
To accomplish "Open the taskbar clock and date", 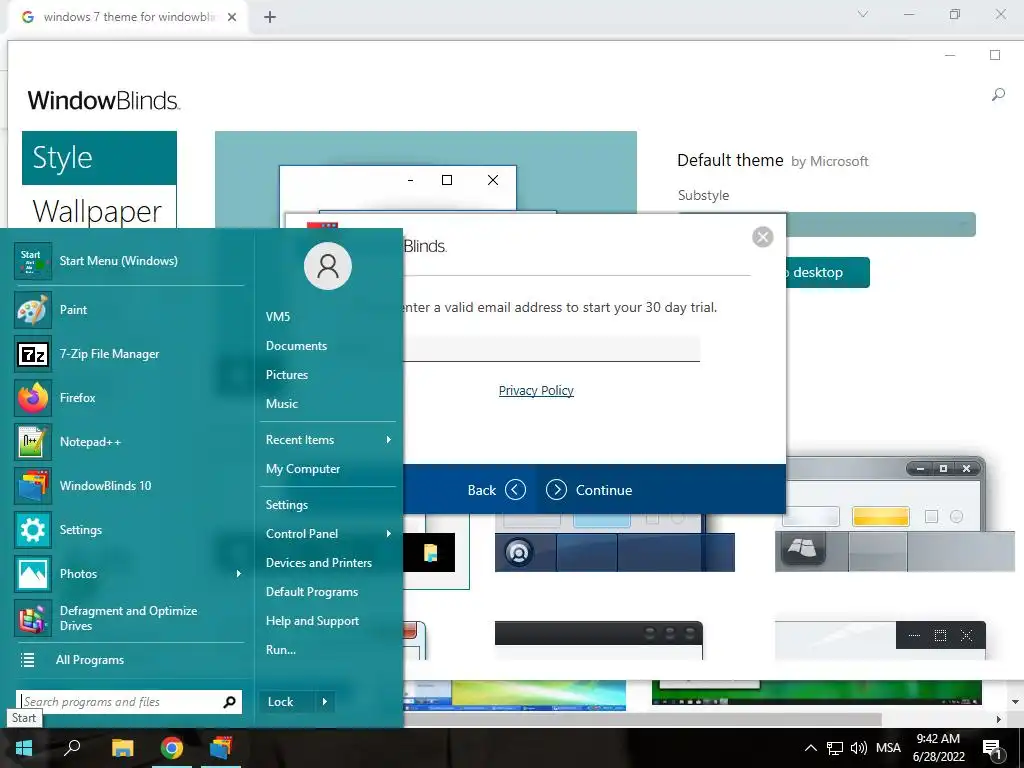I will click(x=938, y=748).
